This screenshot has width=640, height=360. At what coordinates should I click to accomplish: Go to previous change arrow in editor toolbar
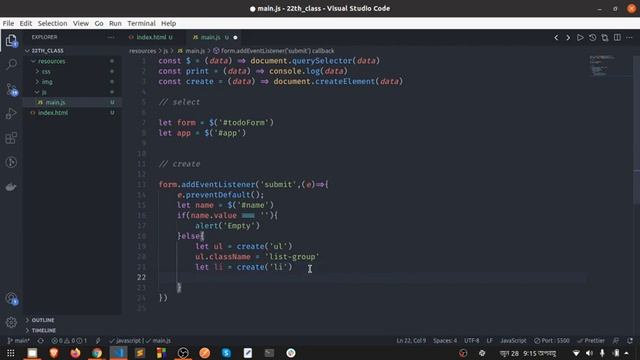tap(556, 38)
